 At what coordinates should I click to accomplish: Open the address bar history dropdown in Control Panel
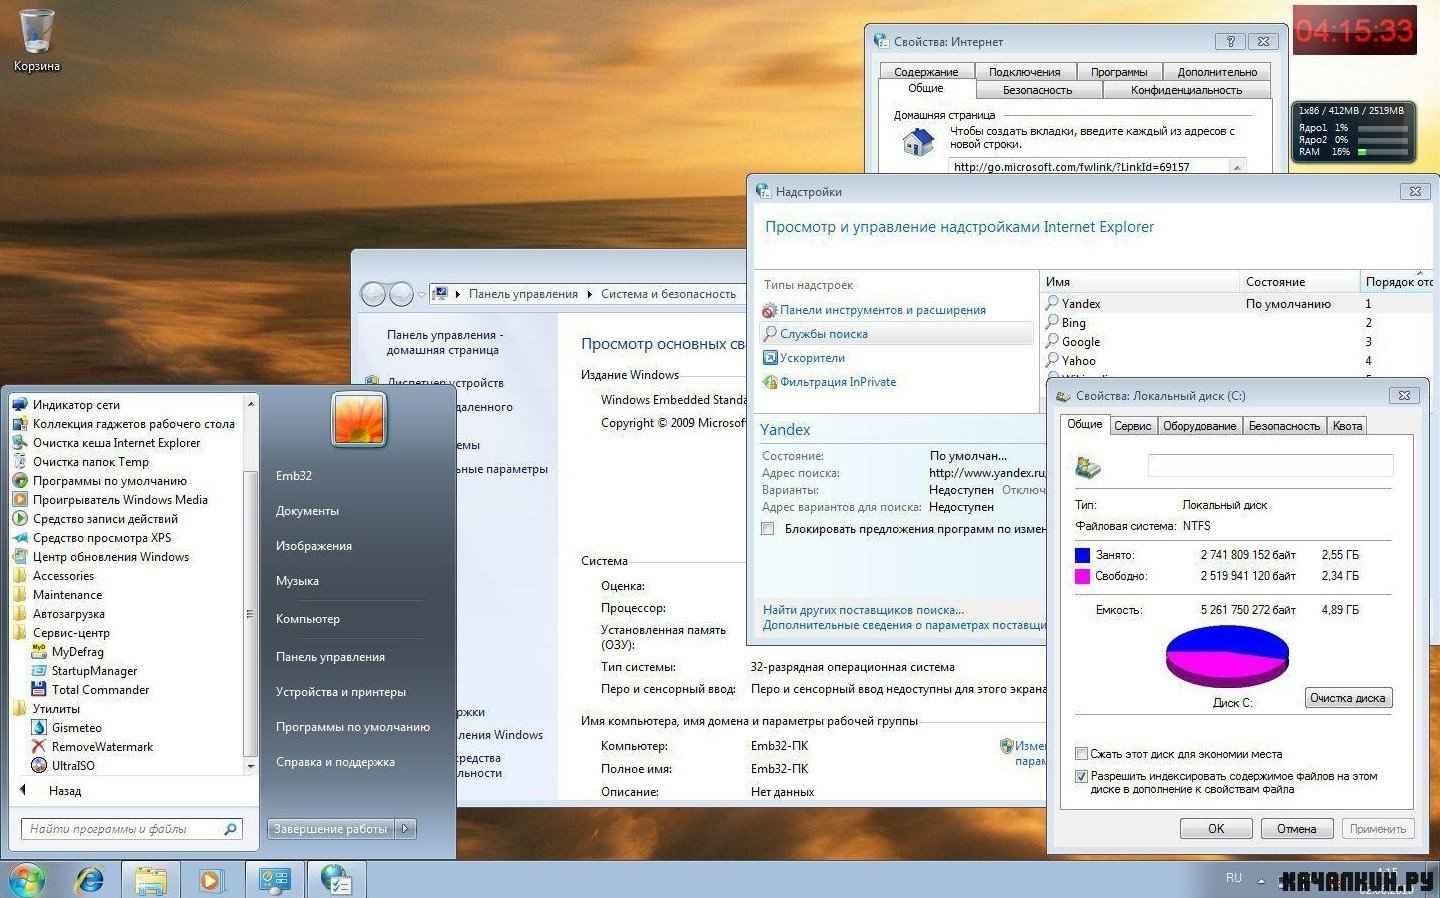tap(421, 295)
